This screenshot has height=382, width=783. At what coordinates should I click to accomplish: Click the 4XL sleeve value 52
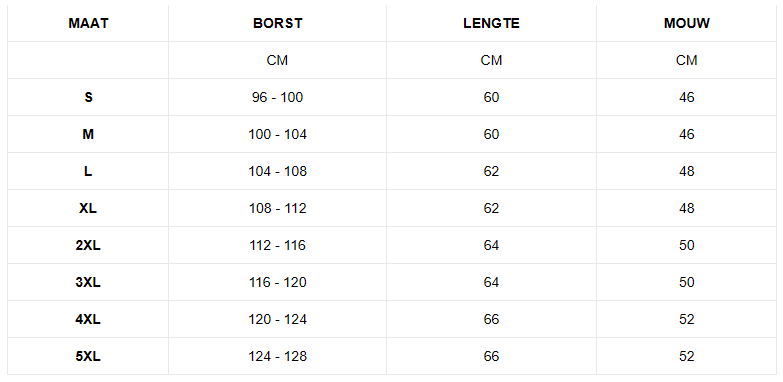coord(687,319)
